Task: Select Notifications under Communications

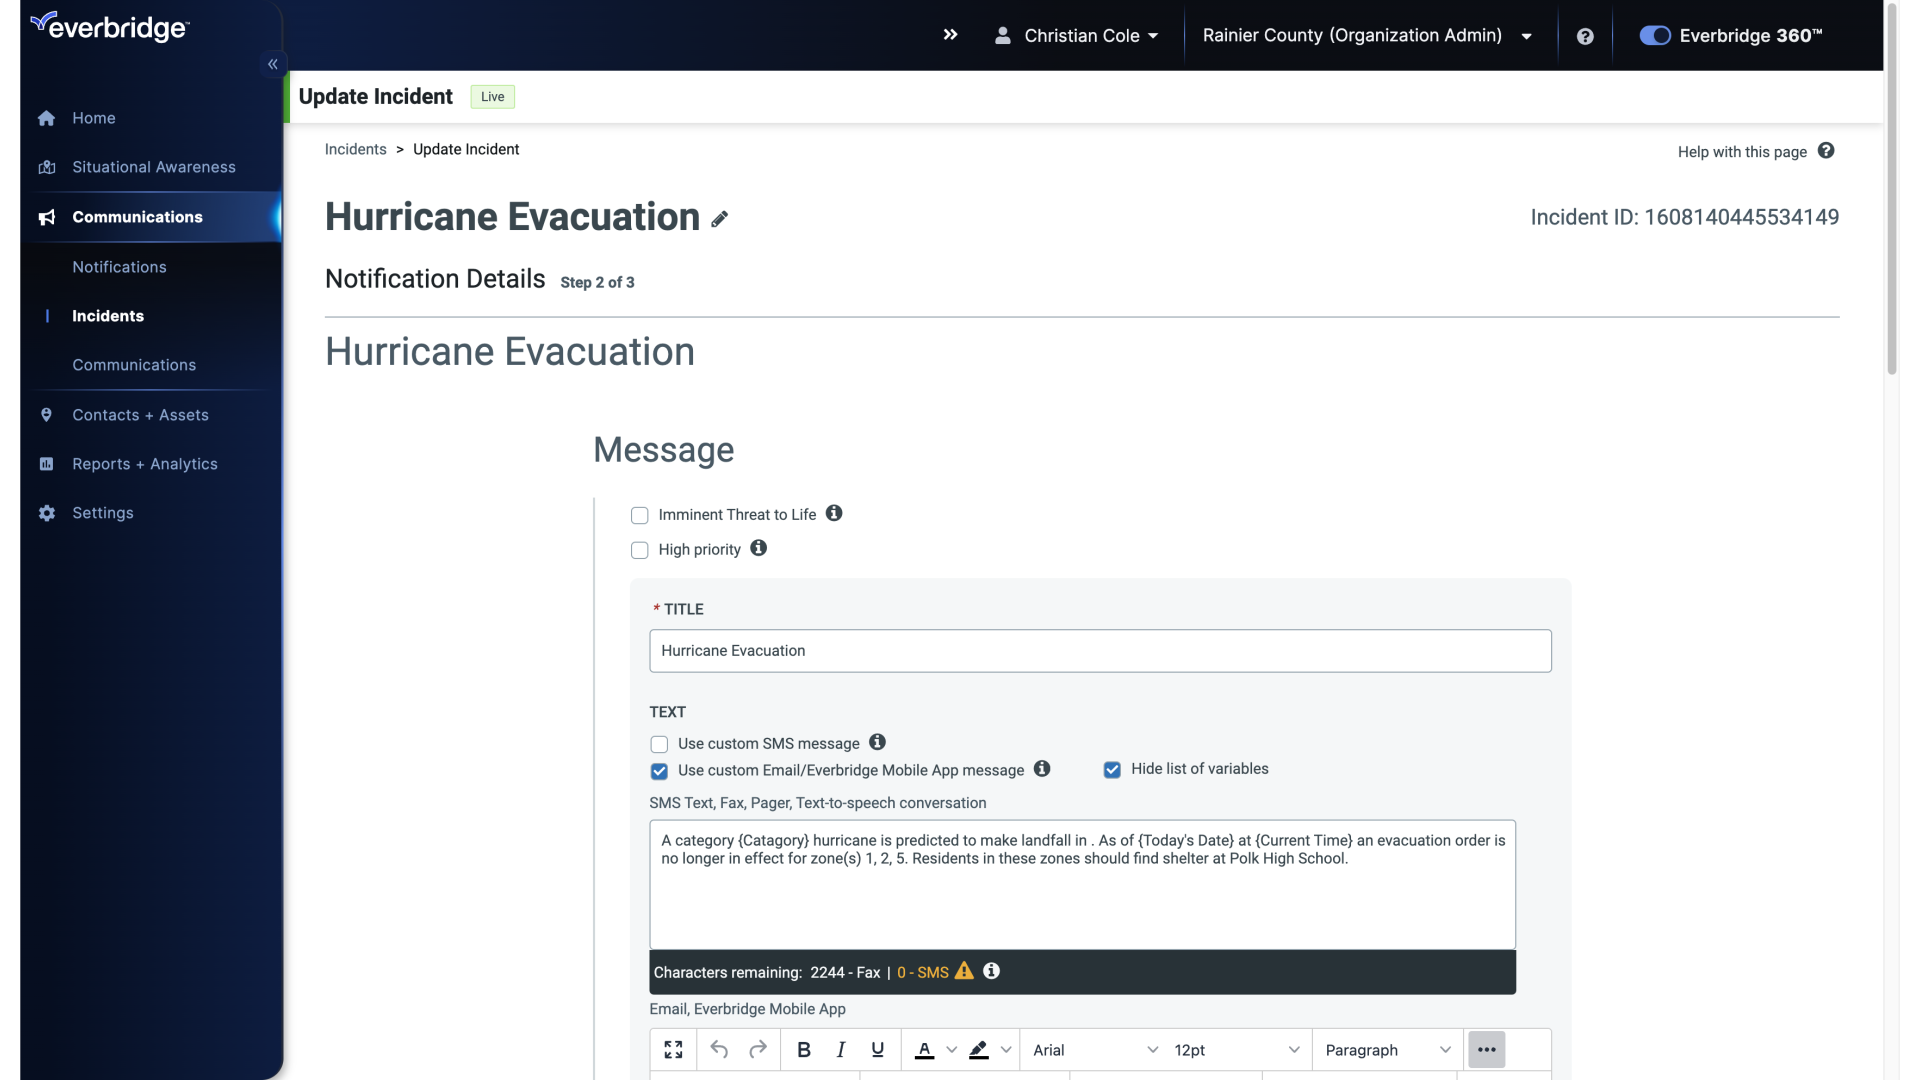Action: [x=119, y=267]
